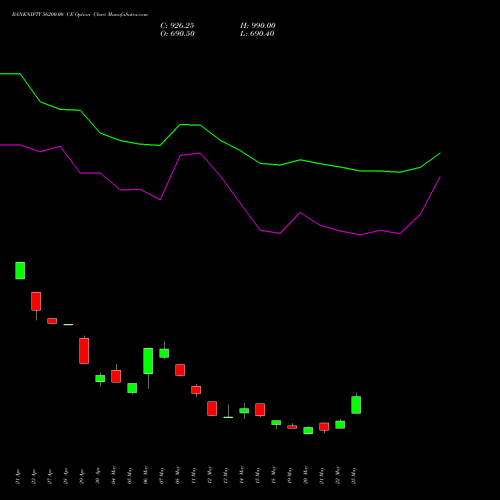This screenshot has width=500, height=500.
Task: Click the 28 Apr date label
Action: [x=66, y=476]
